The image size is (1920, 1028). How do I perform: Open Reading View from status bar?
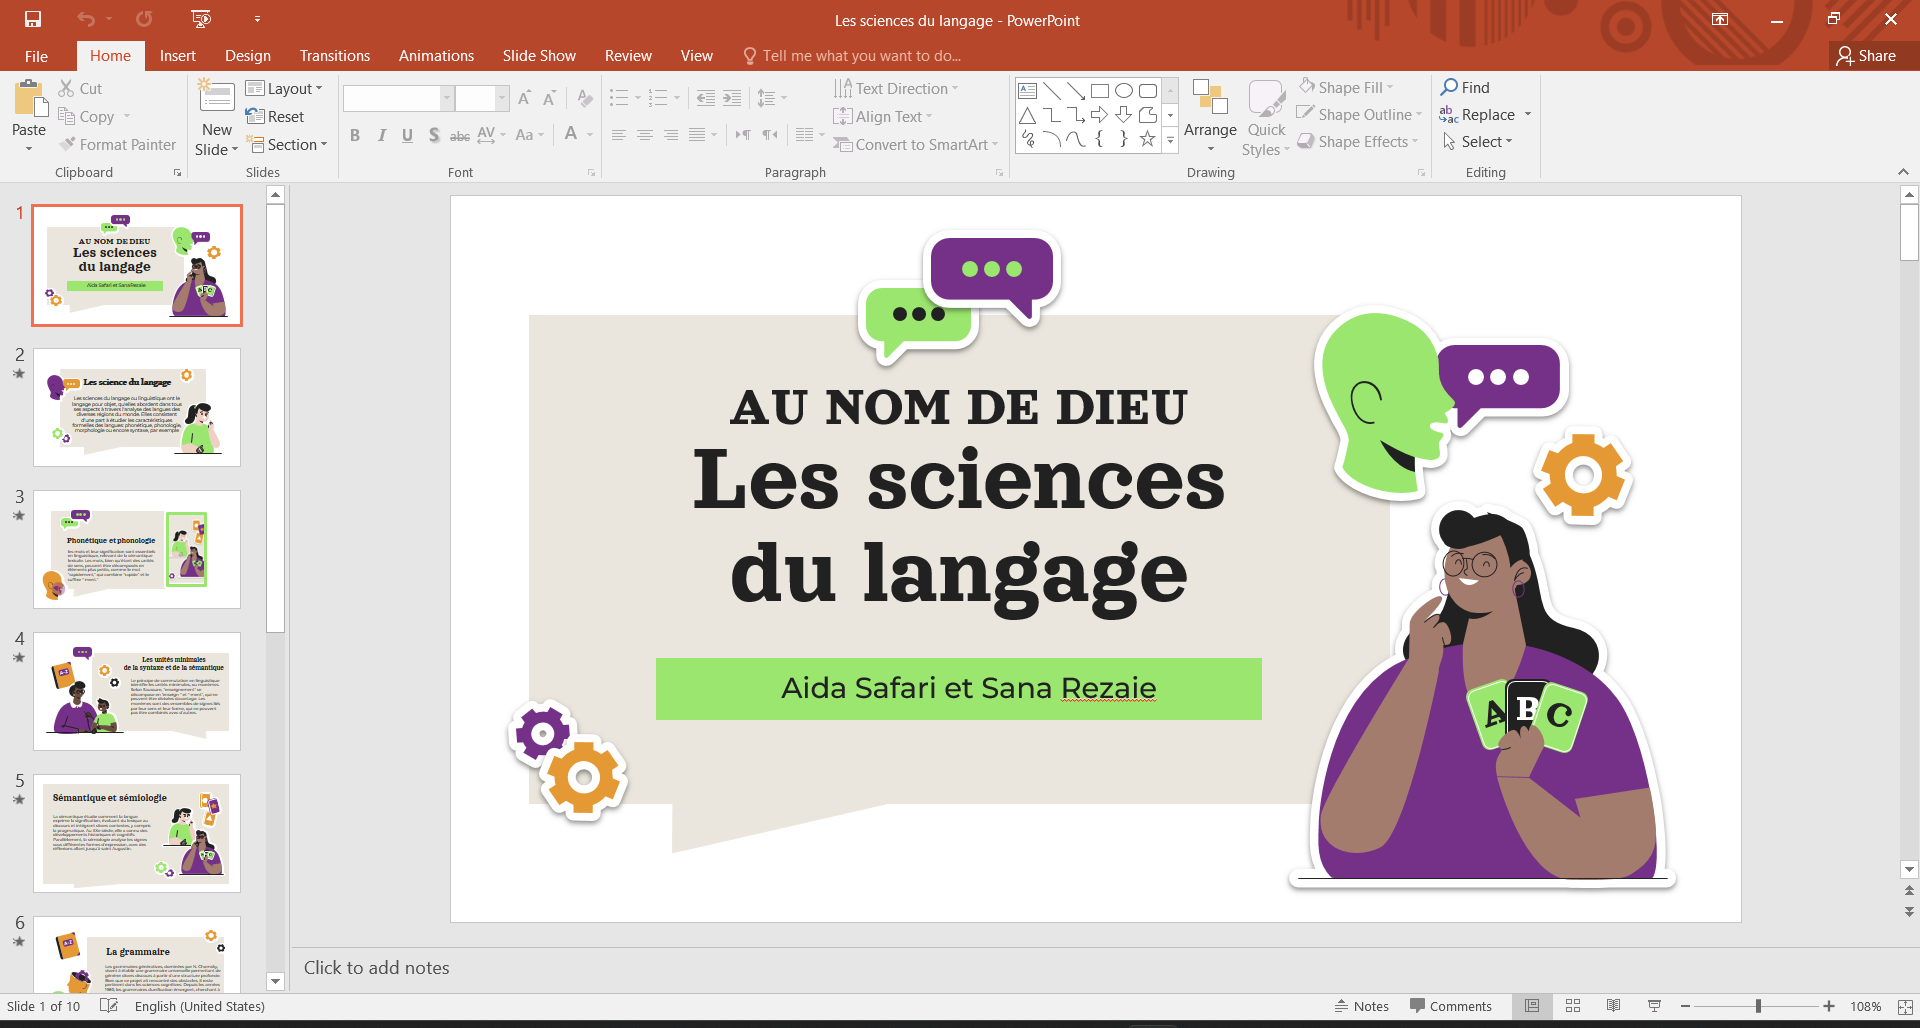click(x=1613, y=1006)
